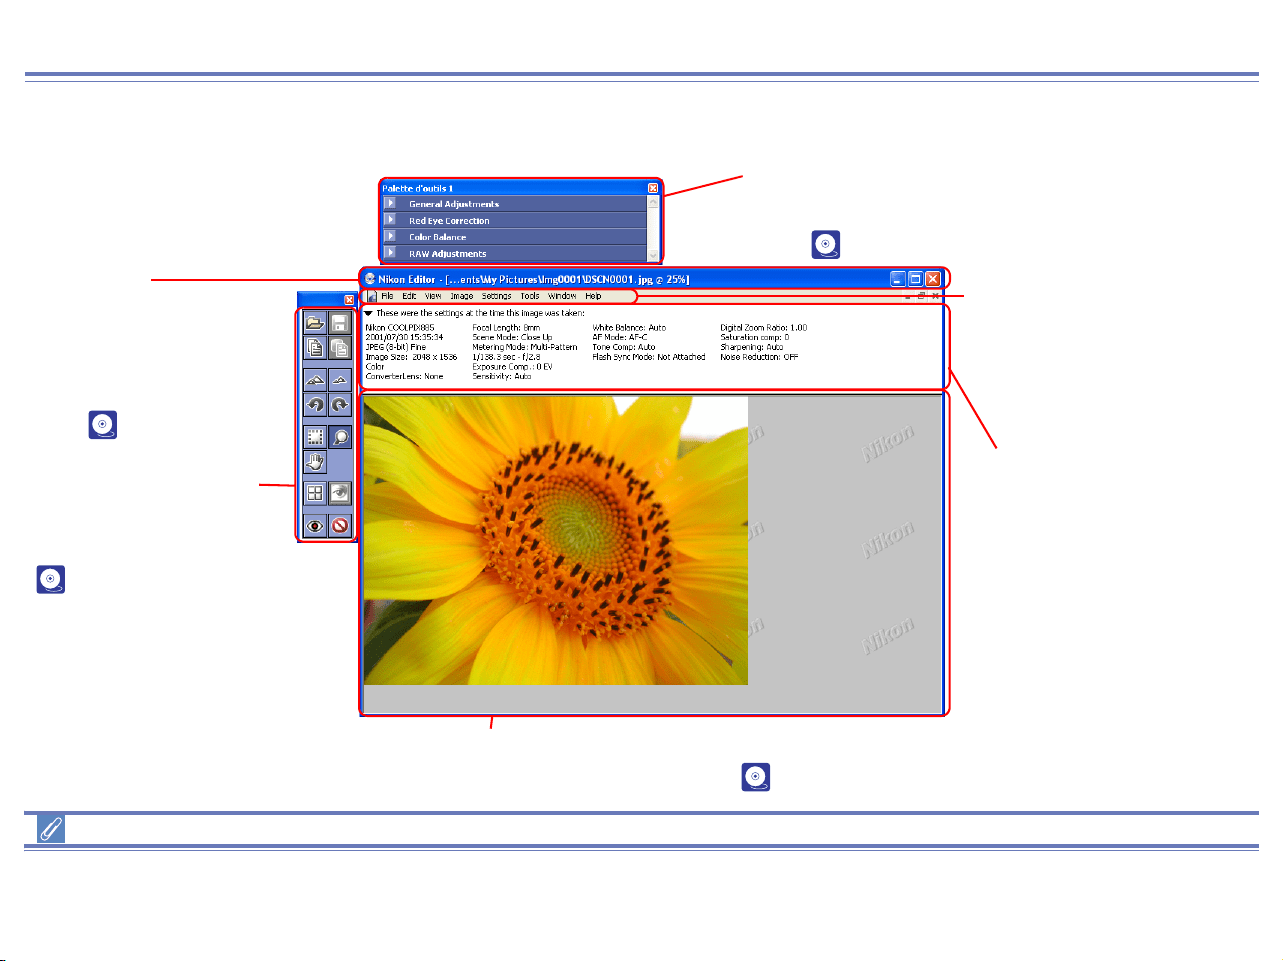
Task: Click the 'Sensitivity: Auto' entry
Action: [502, 376]
